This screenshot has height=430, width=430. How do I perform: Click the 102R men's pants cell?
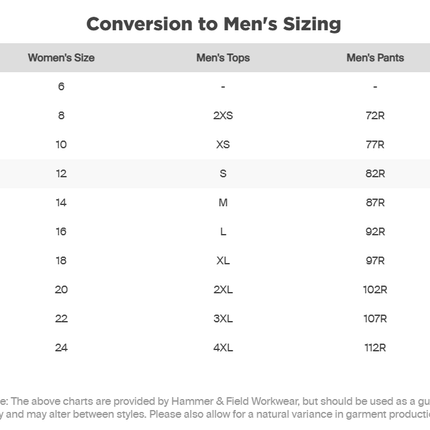point(375,290)
